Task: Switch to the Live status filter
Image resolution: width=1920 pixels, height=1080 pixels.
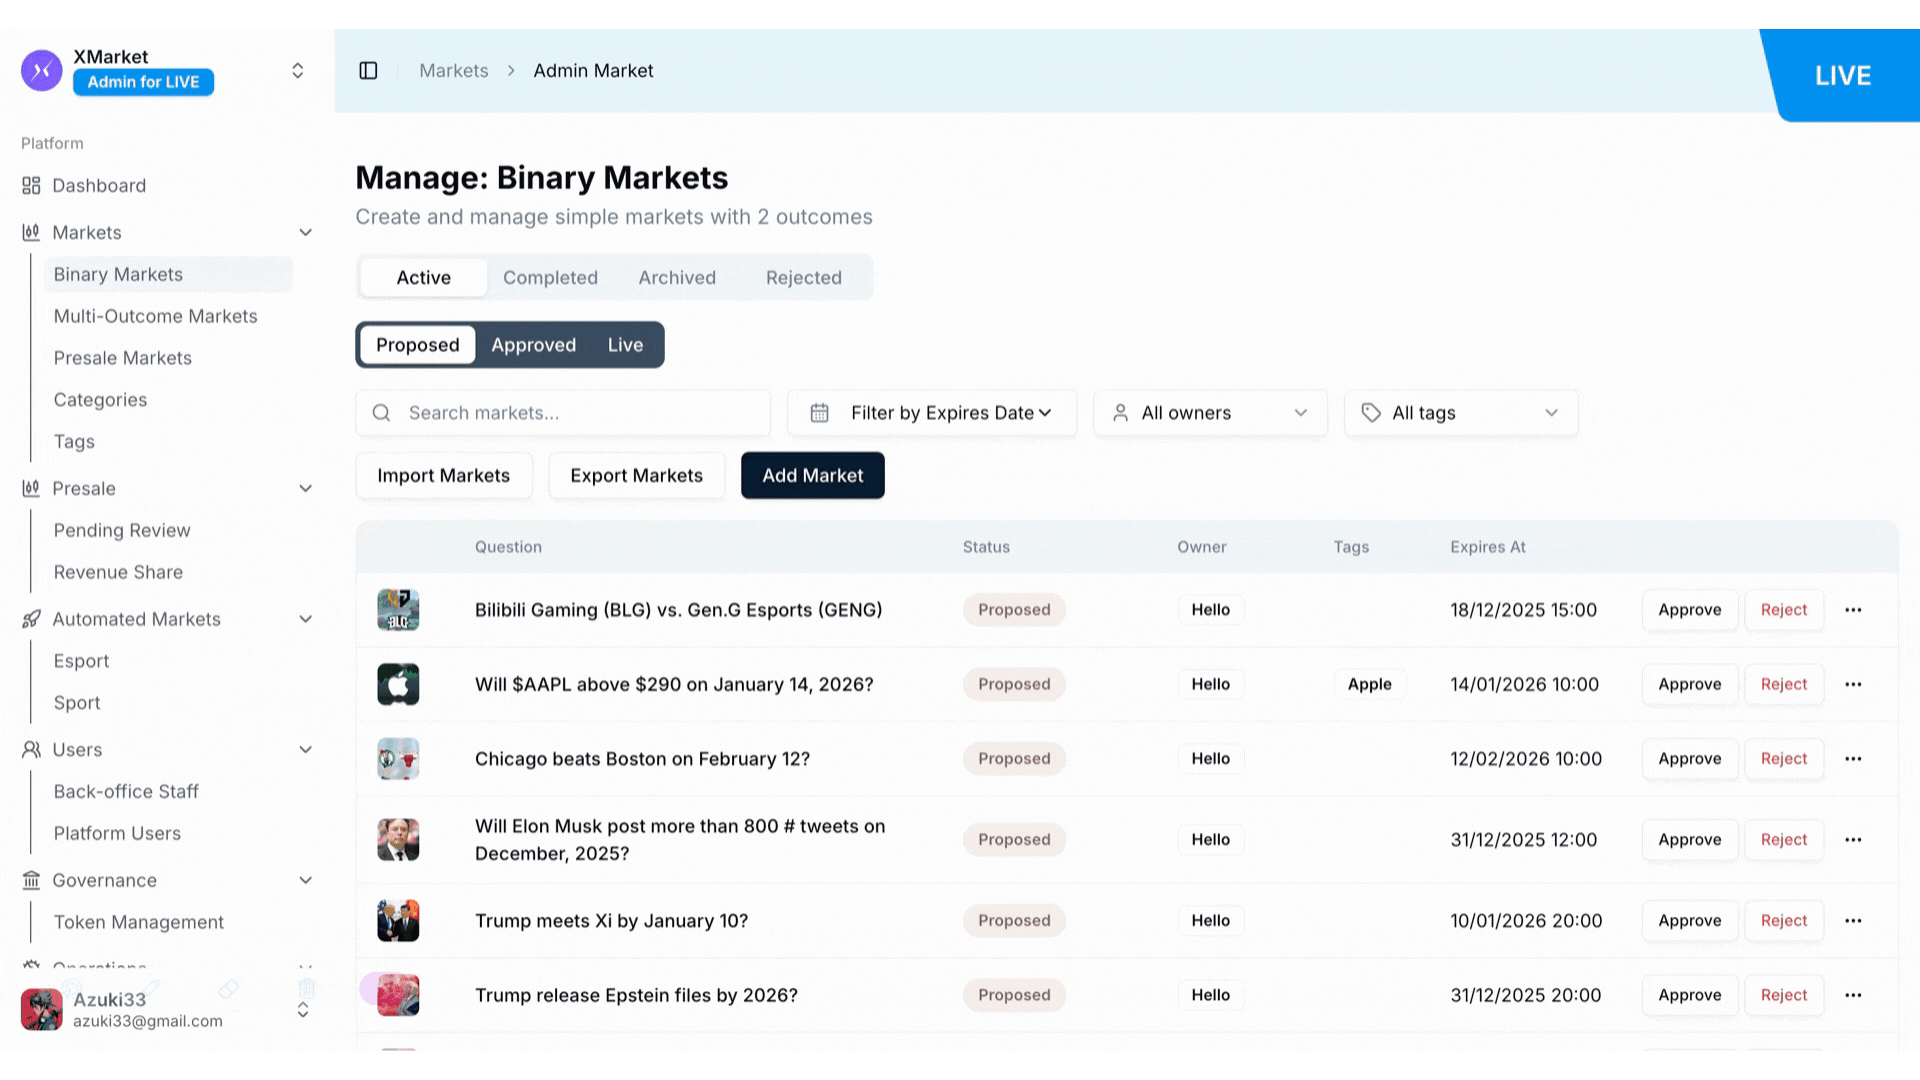Action: coord(625,345)
